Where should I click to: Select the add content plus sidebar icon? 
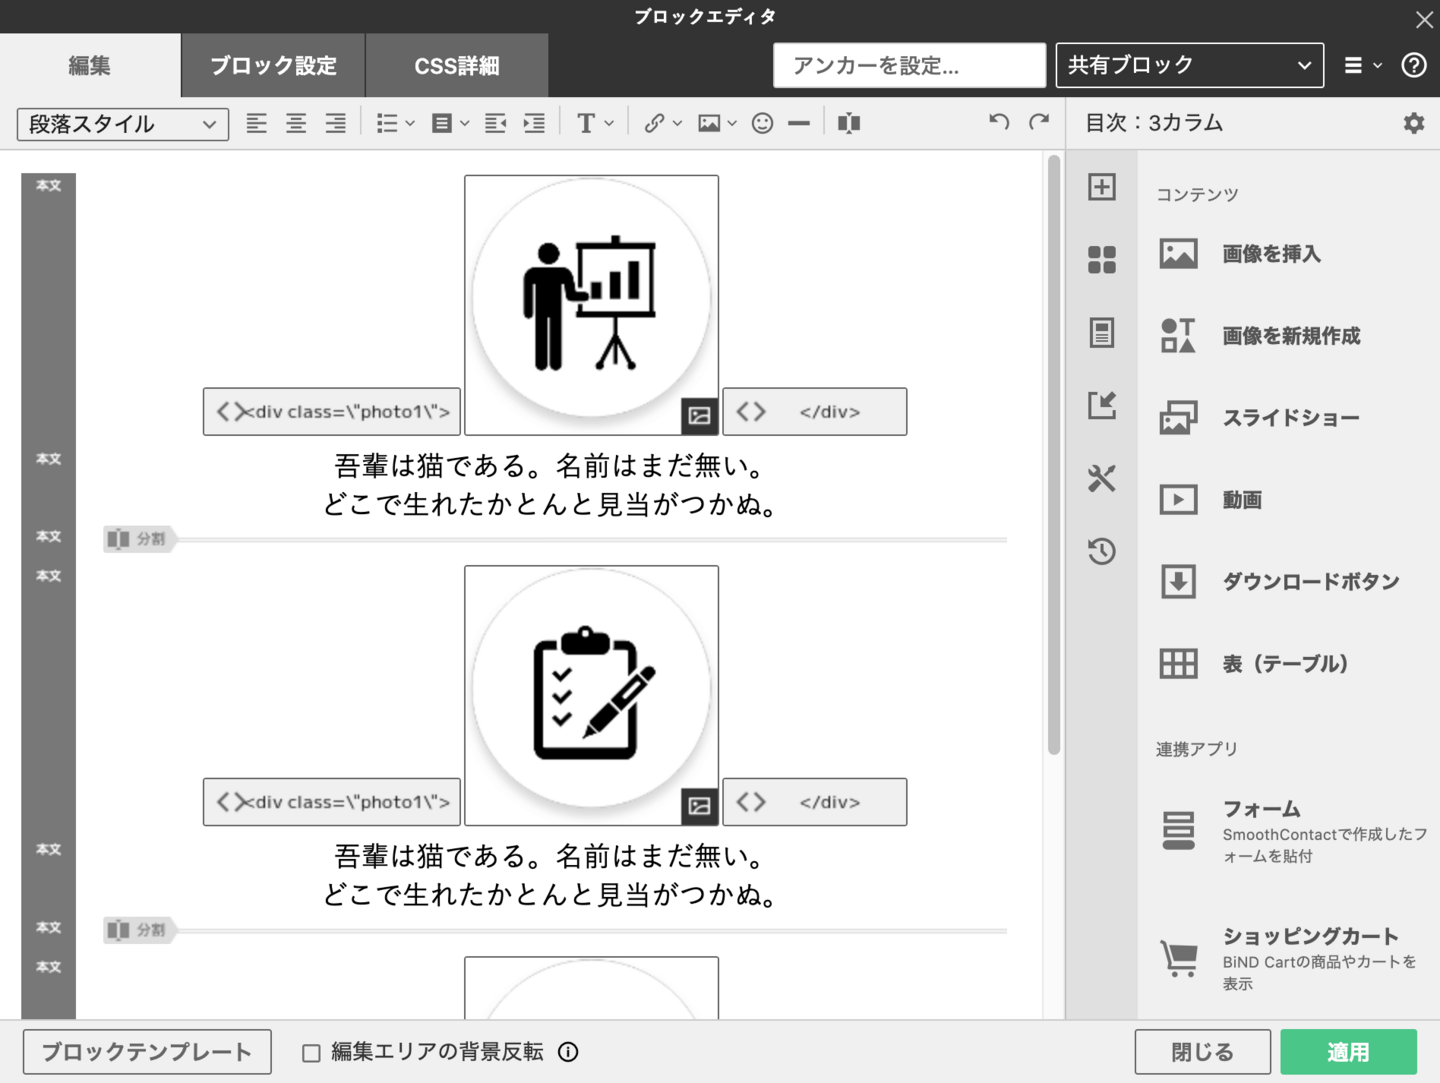tap(1102, 187)
